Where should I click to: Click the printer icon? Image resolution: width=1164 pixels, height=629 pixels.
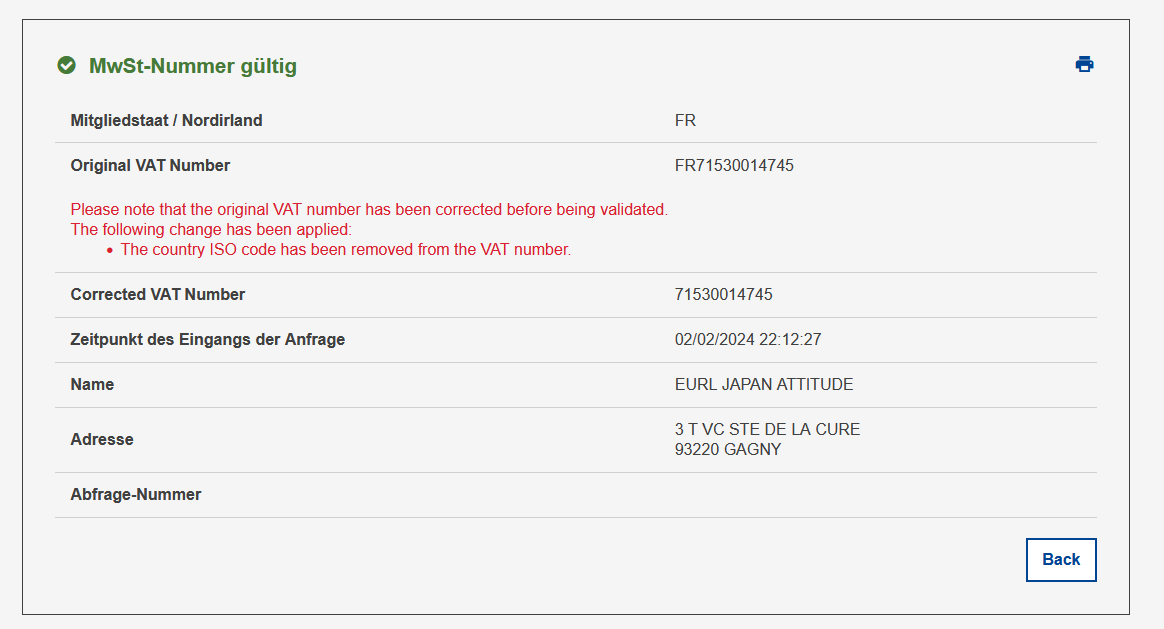(x=1084, y=65)
